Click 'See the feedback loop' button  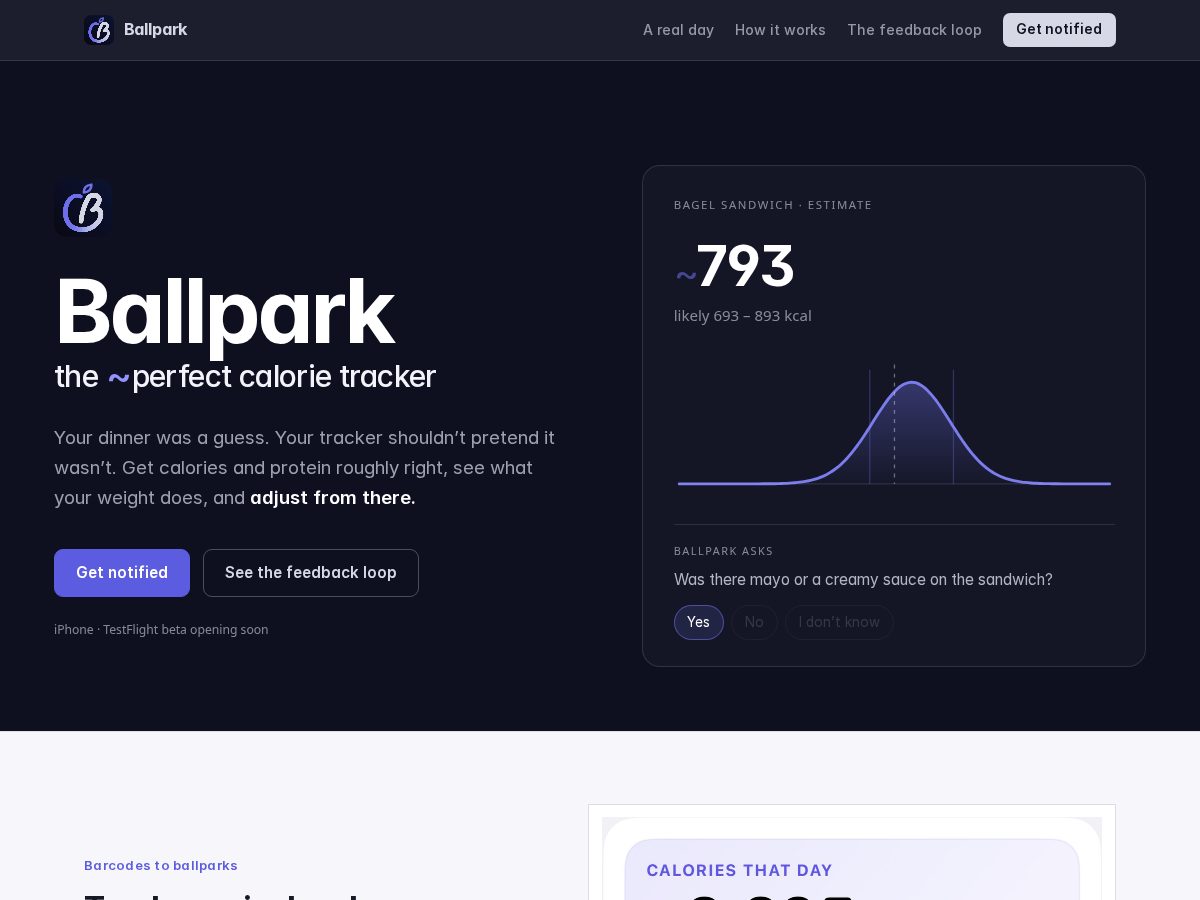tap(311, 573)
